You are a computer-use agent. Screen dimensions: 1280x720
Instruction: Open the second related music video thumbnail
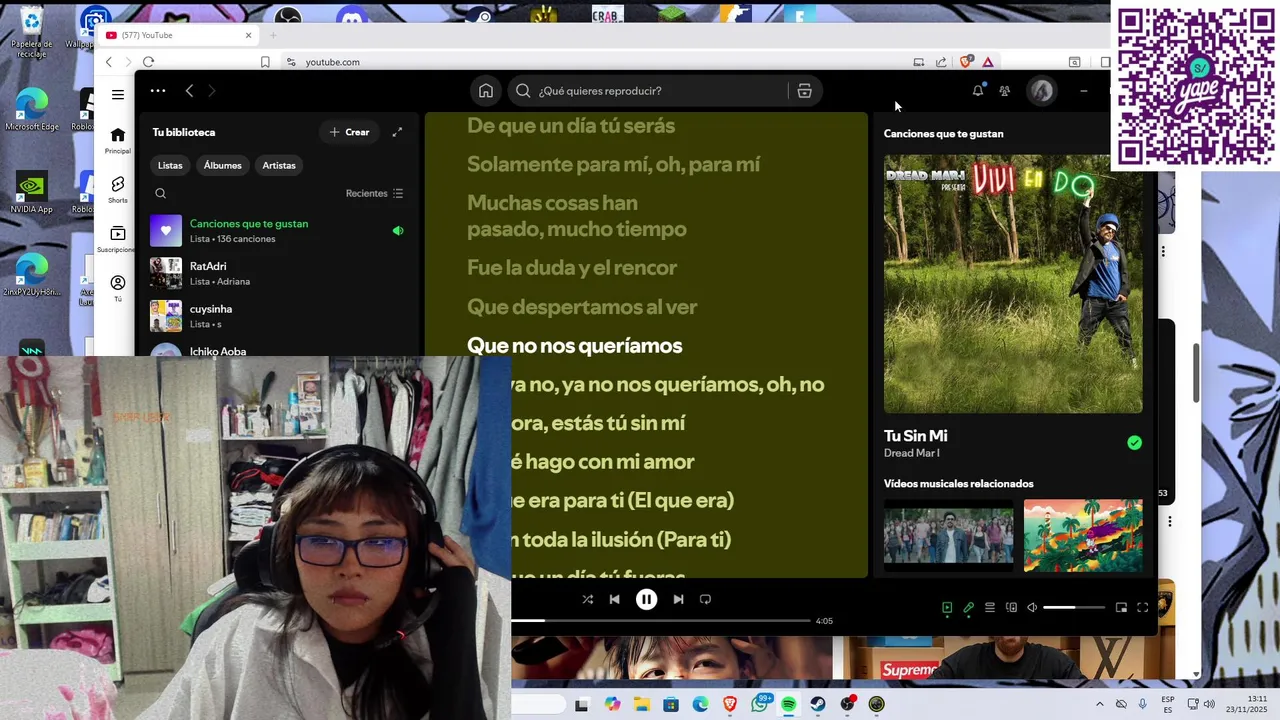point(1083,535)
